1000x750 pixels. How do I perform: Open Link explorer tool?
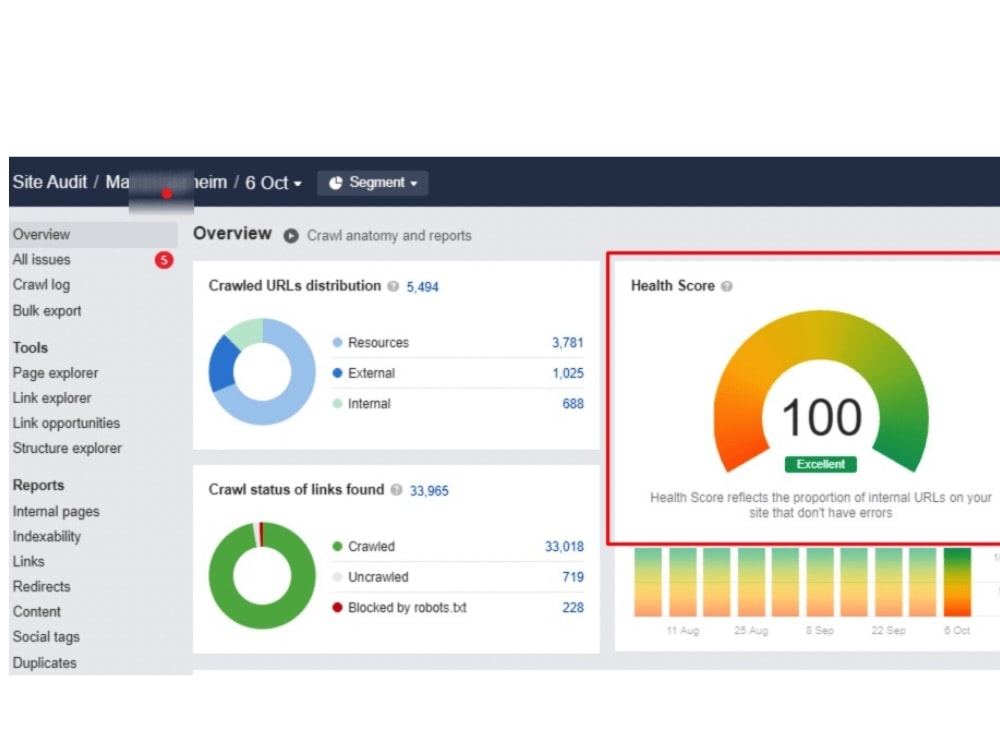pos(52,398)
